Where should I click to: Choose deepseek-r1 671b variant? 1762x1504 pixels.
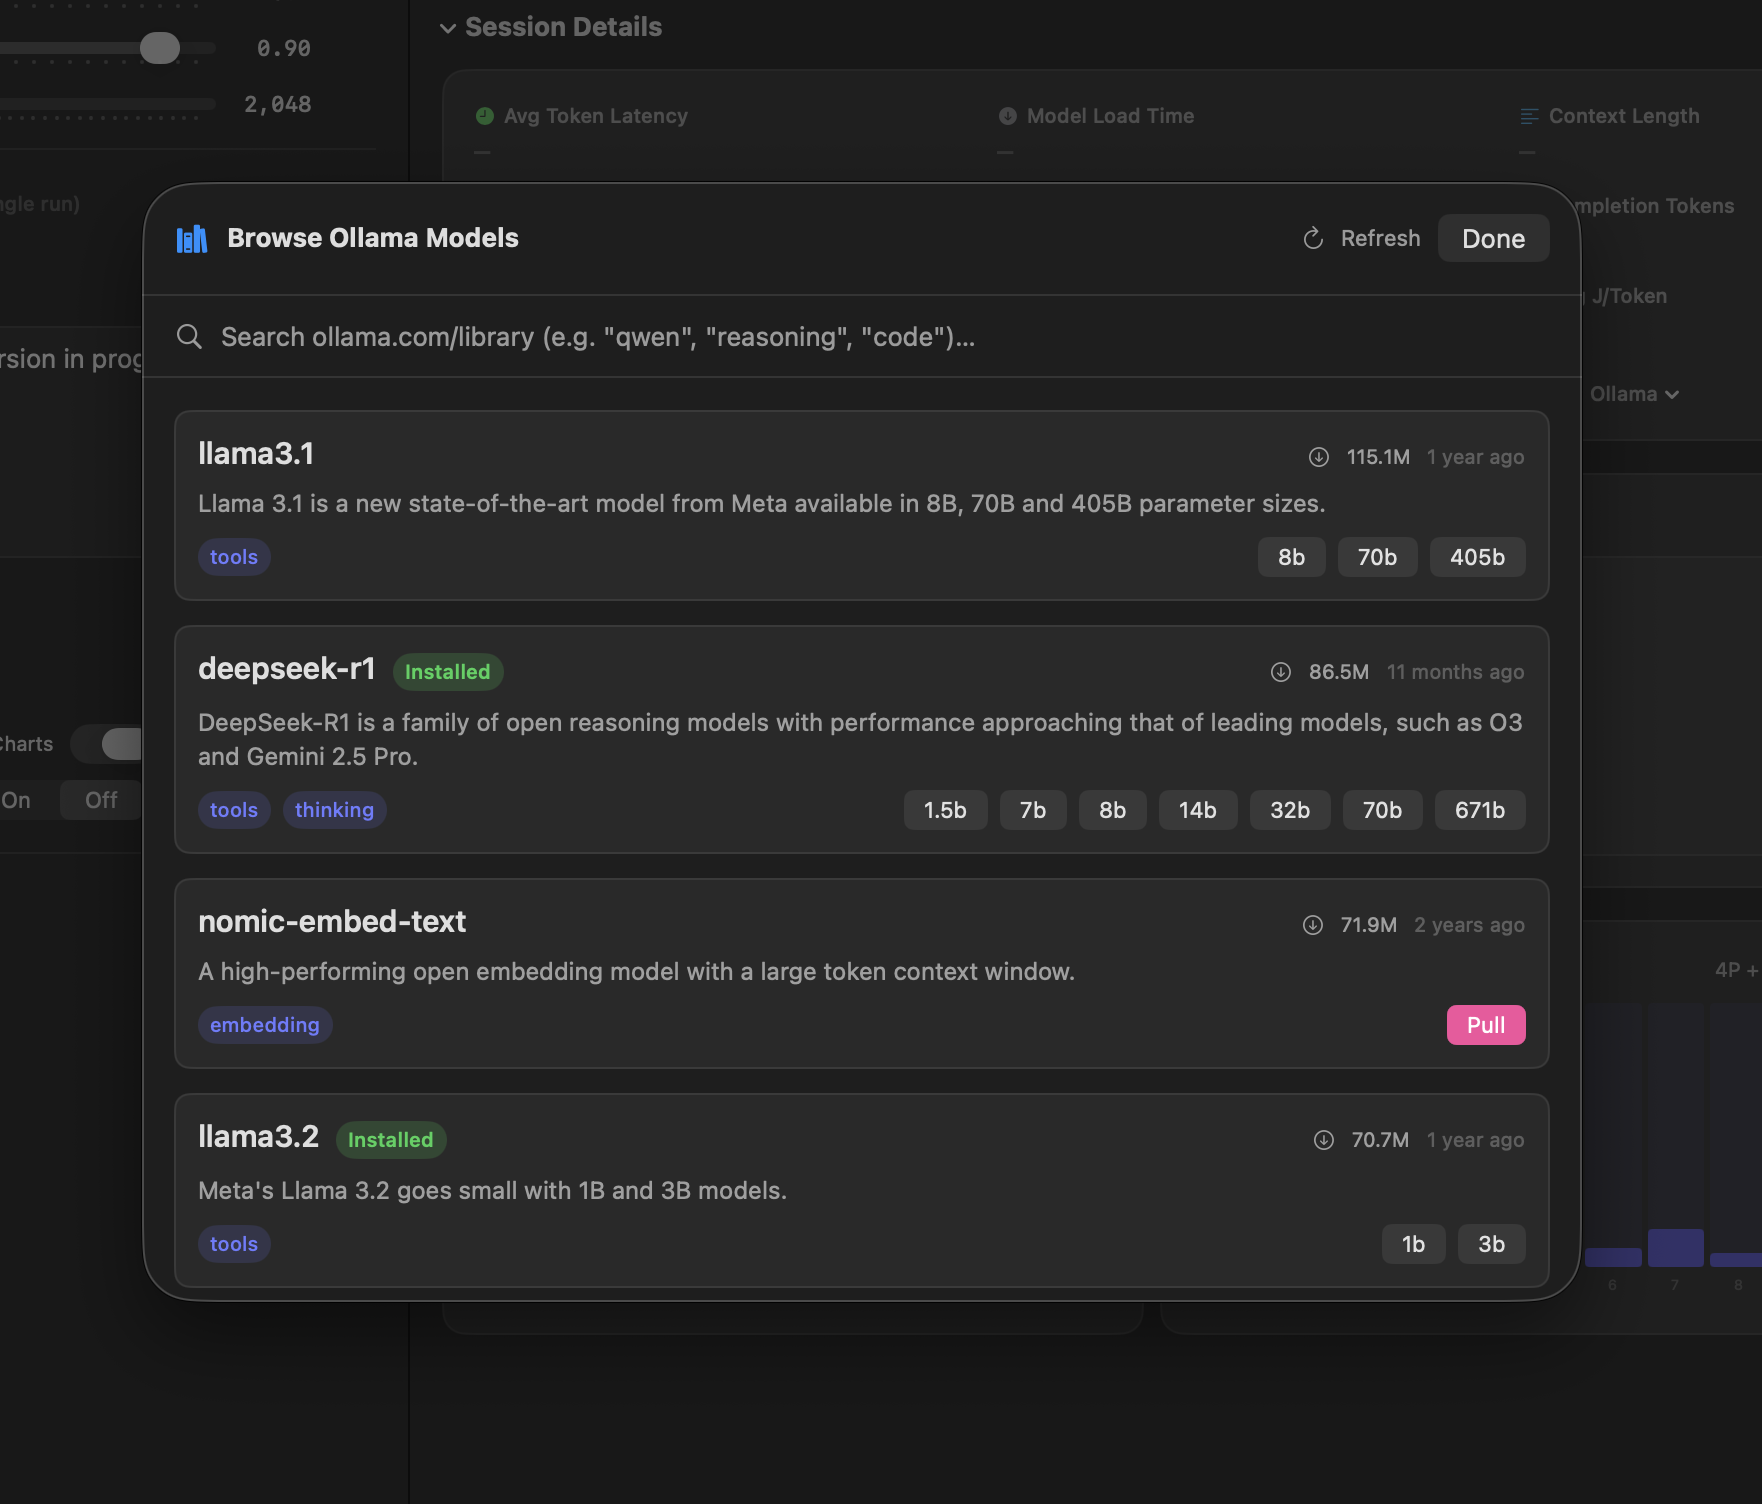pyautogui.click(x=1480, y=810)
